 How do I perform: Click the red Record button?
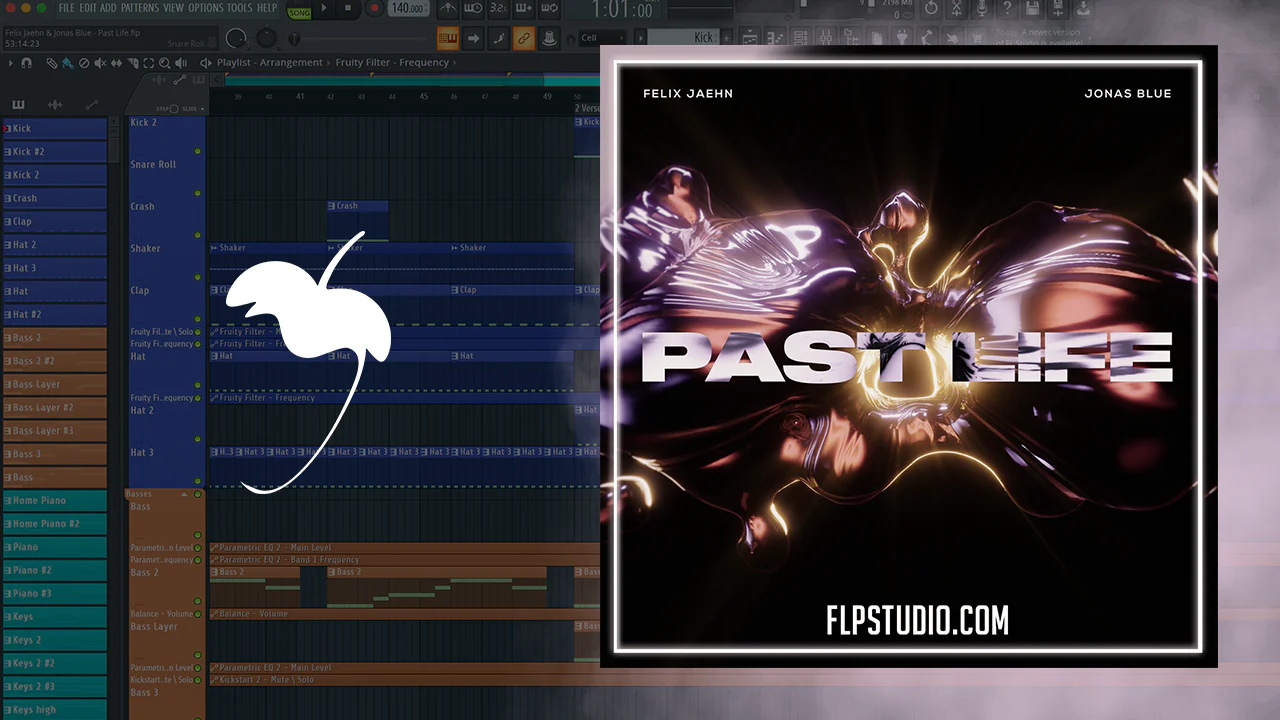point(375,9)
